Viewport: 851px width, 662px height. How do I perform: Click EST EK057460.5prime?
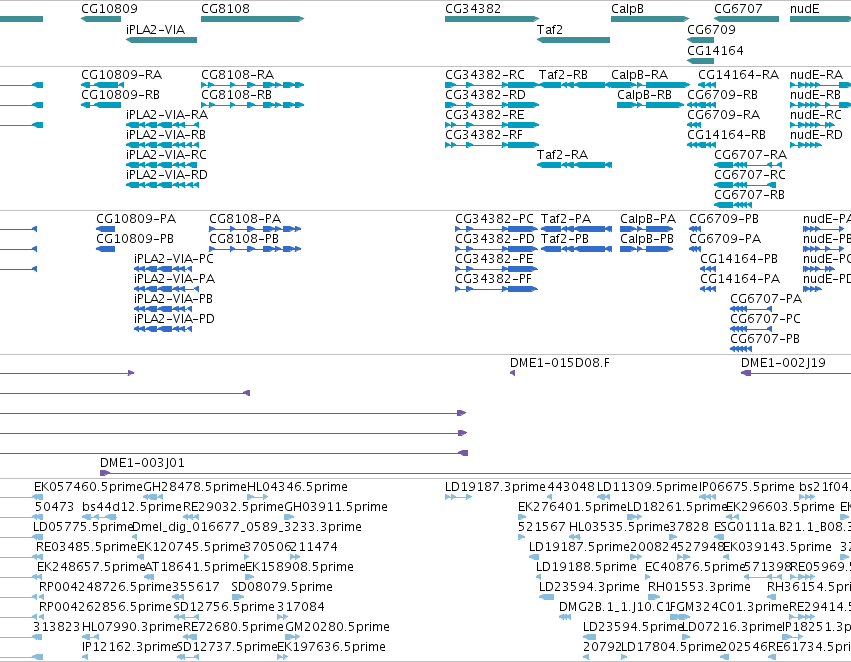click(88, 487)
